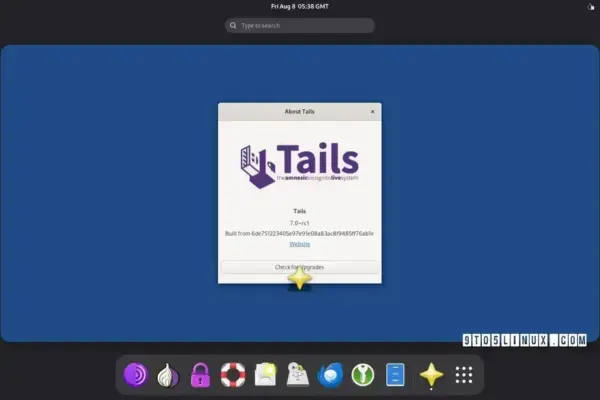The image size is (600, 400).
Task: Click the Built from commit hash text
Action: point(300,233)
